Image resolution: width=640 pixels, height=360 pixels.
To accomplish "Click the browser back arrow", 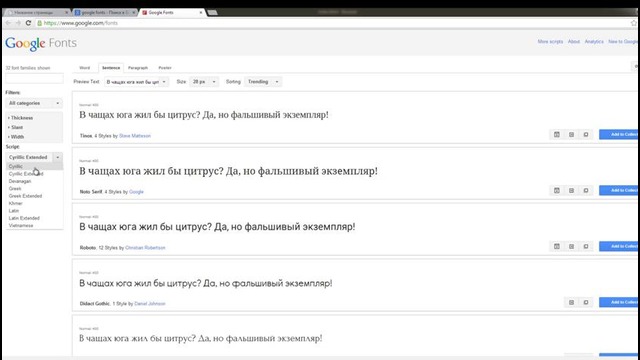I will tap(8, 23).
